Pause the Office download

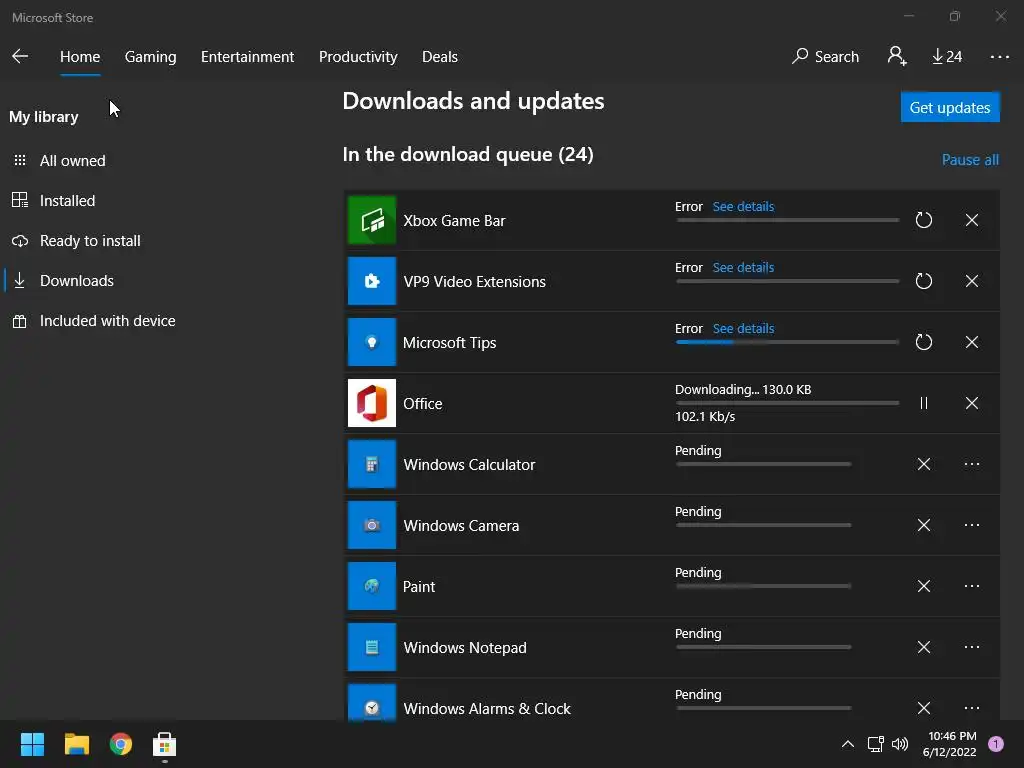[x=923, y=403]
